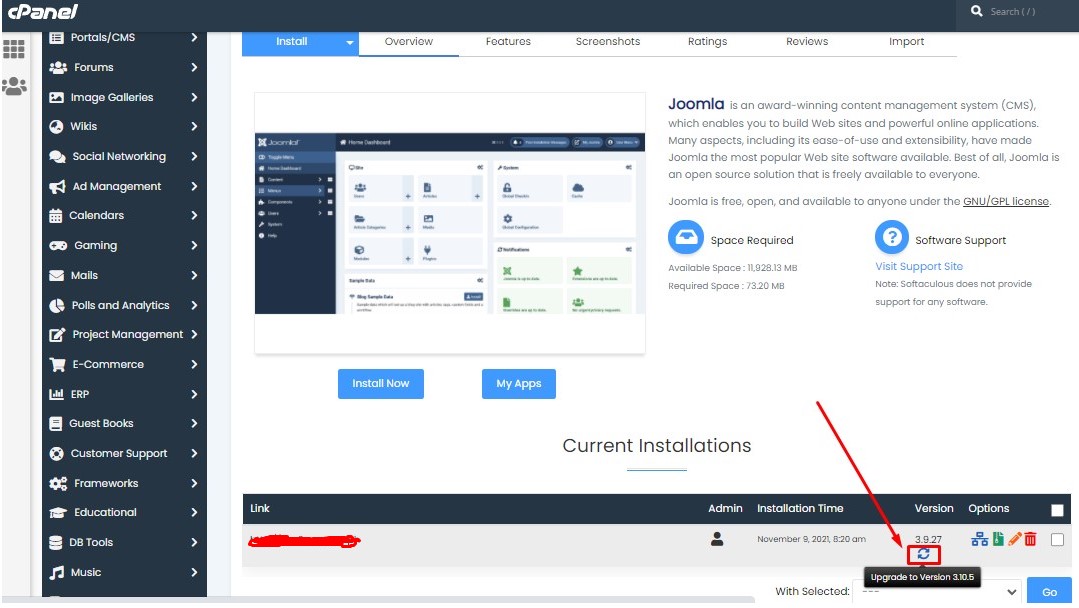
Task: Click the Ad Management megaphone icon
Action: [x=58, y=186]
